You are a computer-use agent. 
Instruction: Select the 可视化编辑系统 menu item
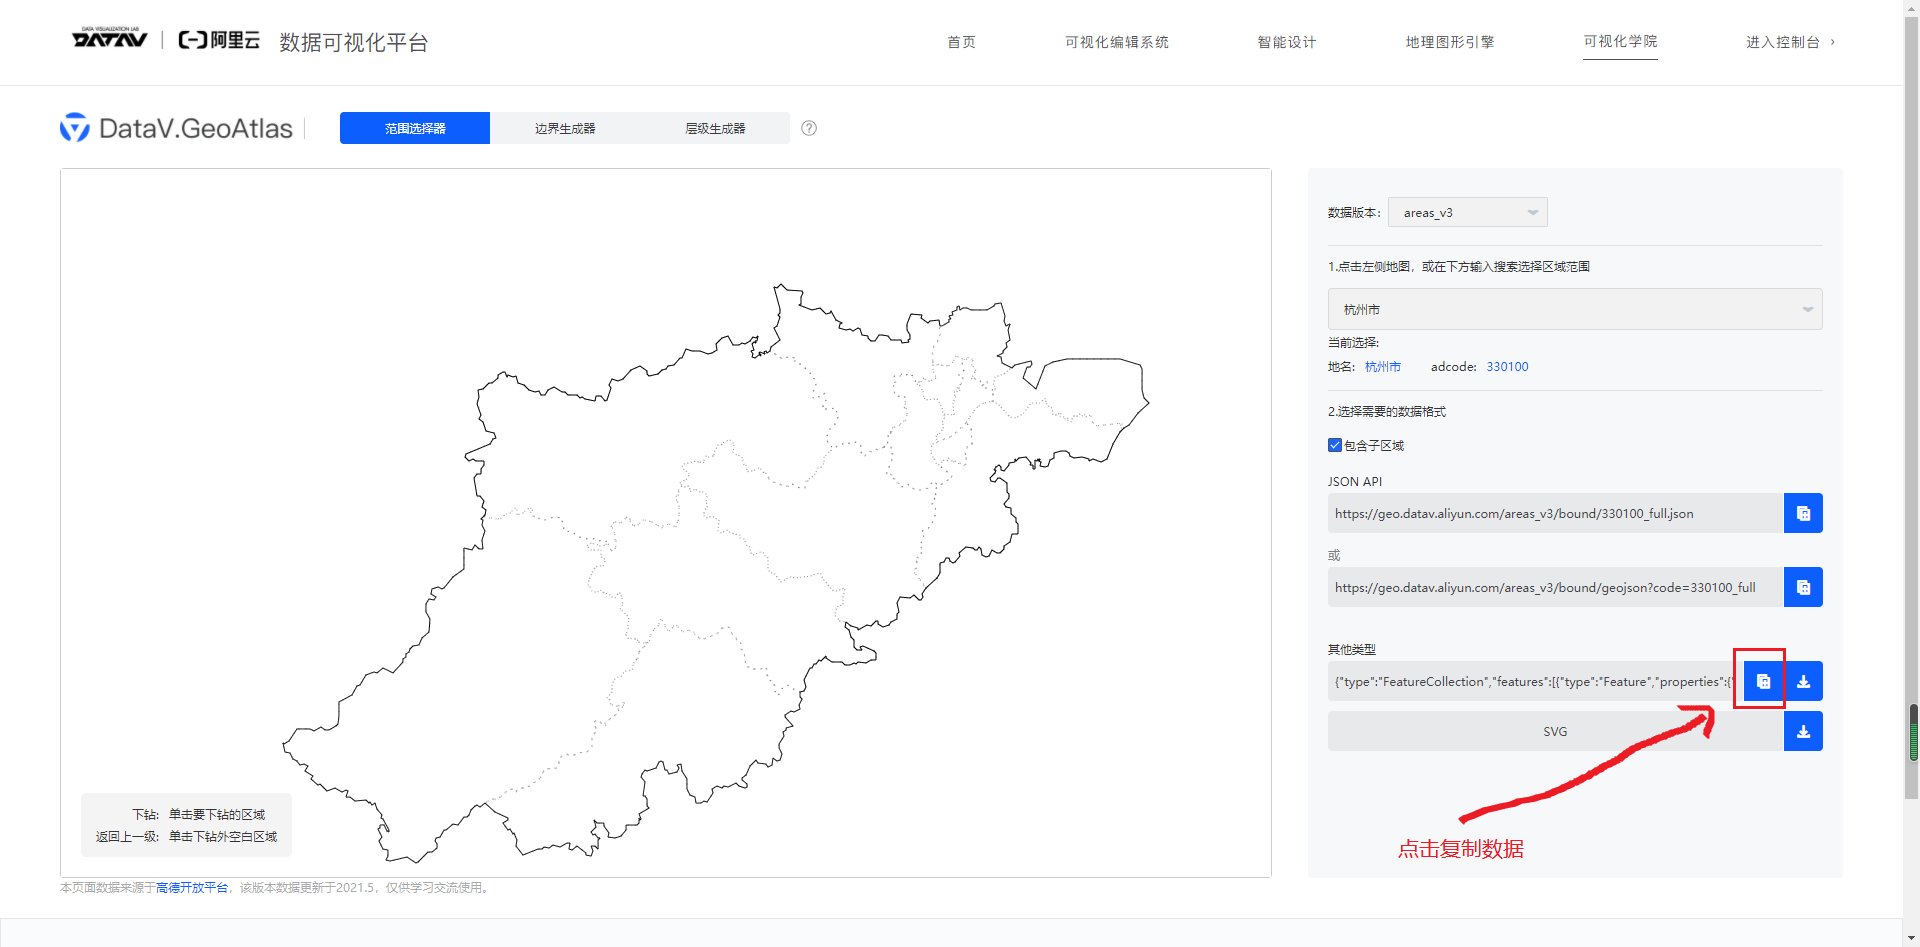click(x=1116, y=42)
